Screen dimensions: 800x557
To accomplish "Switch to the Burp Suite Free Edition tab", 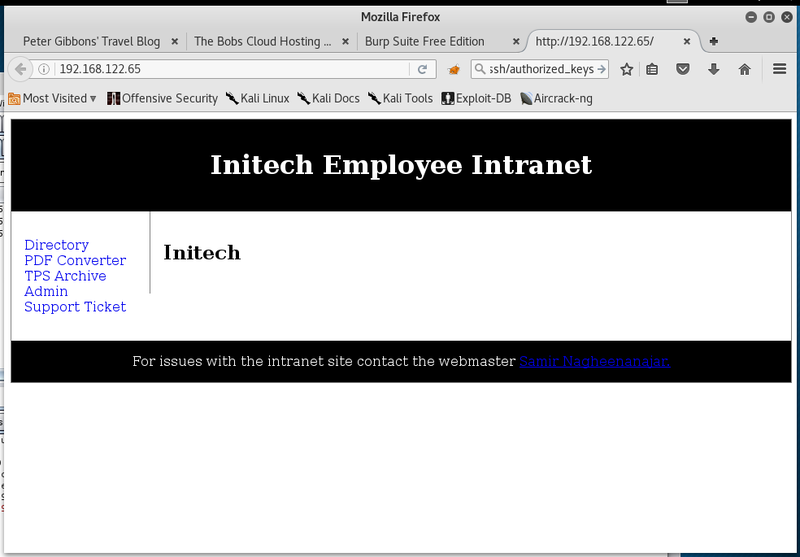I will pos(424,41).
